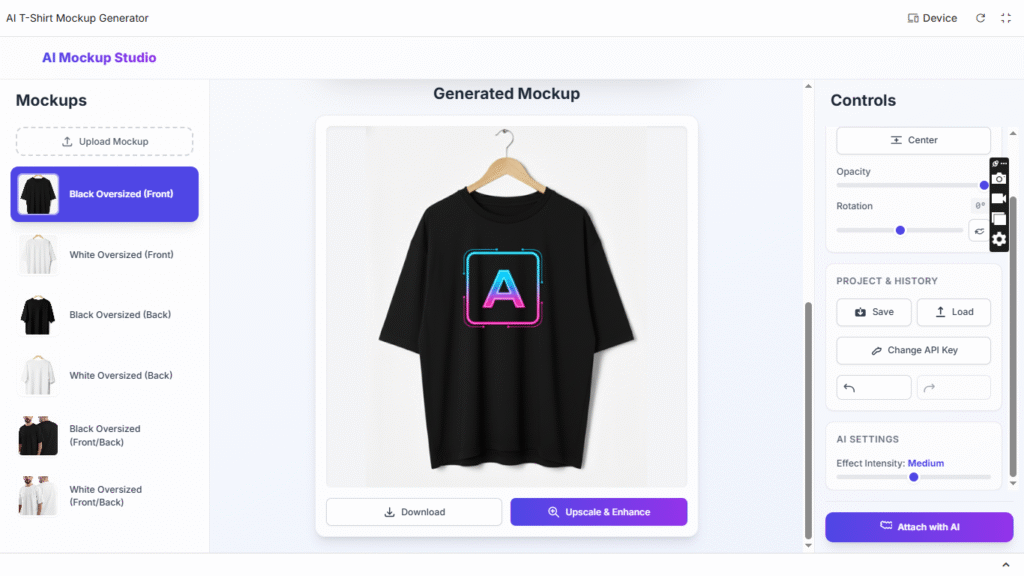Adjust the Effect Intensity slider
The image size is (1024, 576).
pos(914,477)
